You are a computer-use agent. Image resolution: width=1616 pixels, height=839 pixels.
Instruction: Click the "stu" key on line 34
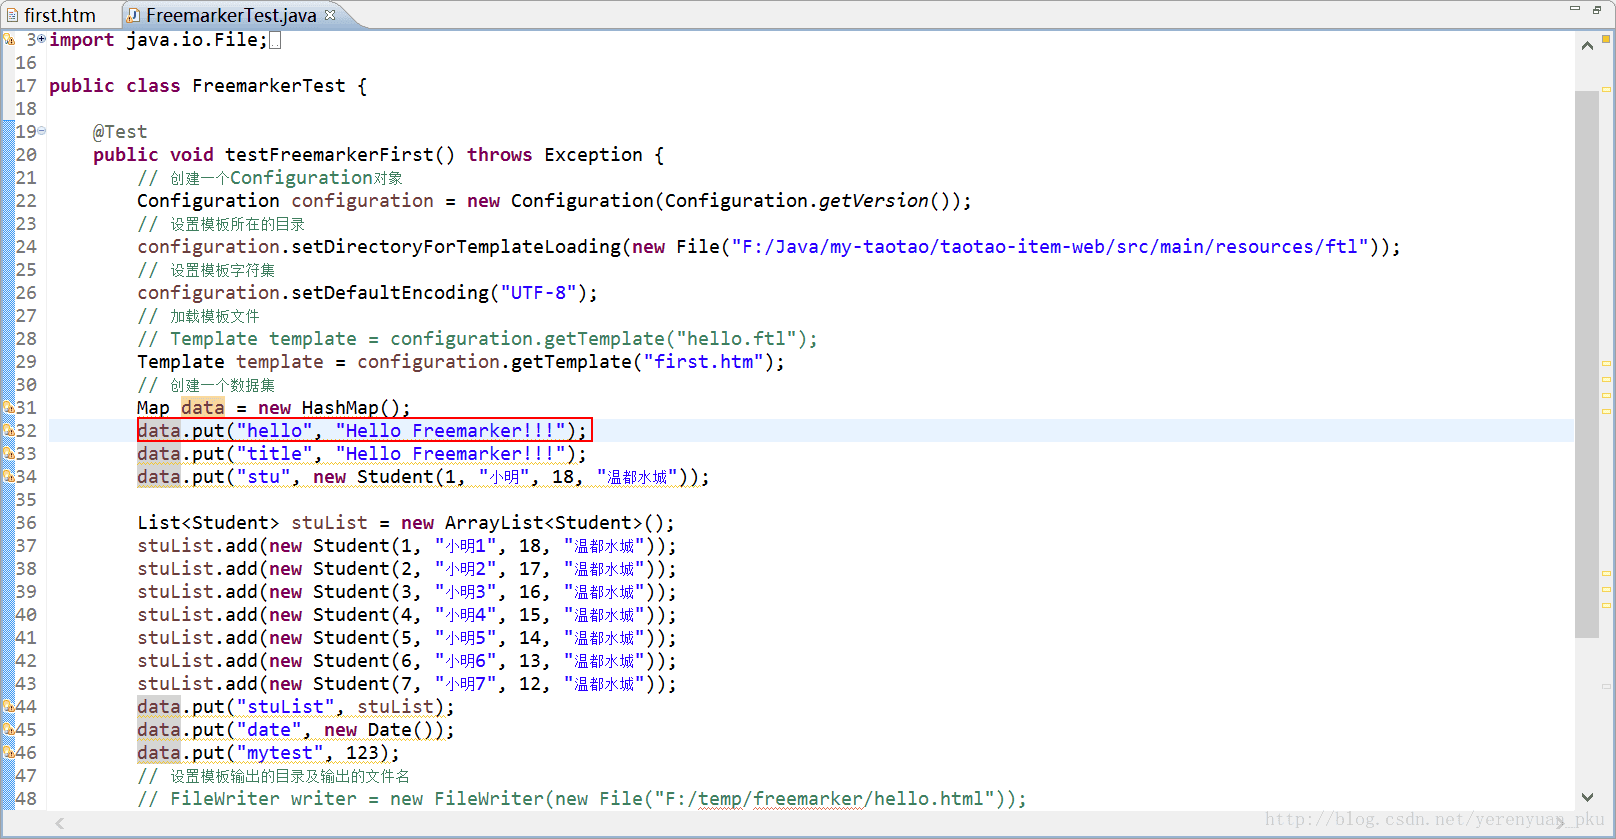(x=263, y=477)
